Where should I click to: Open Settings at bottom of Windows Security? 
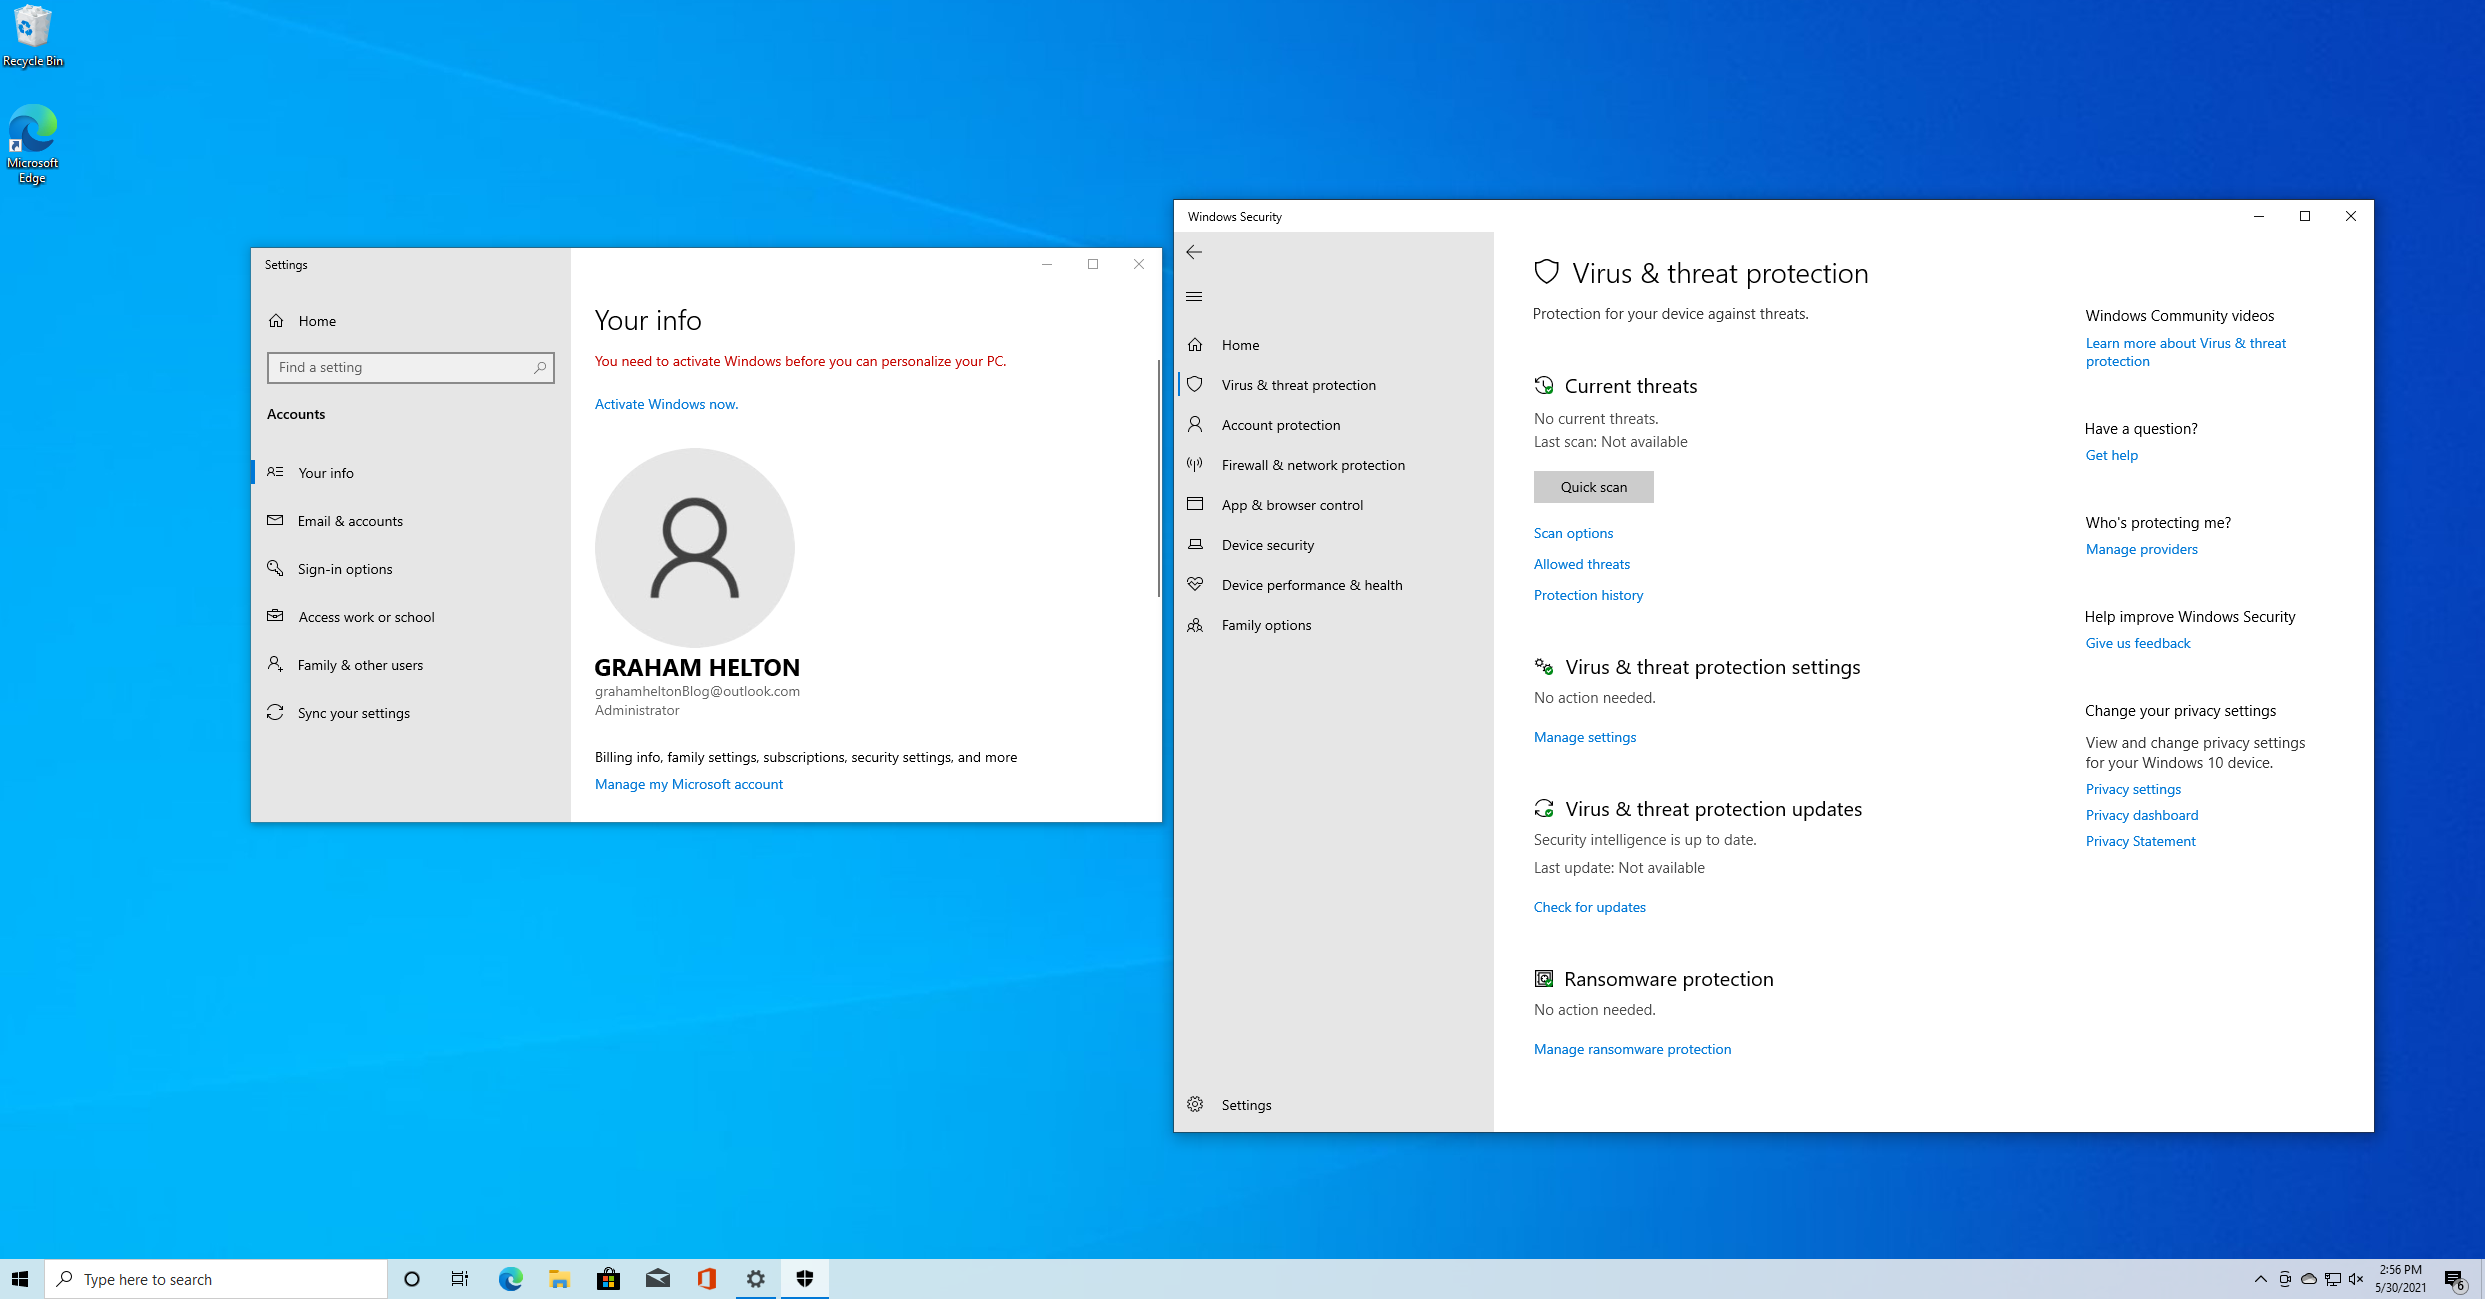tap(1334, 1105)
